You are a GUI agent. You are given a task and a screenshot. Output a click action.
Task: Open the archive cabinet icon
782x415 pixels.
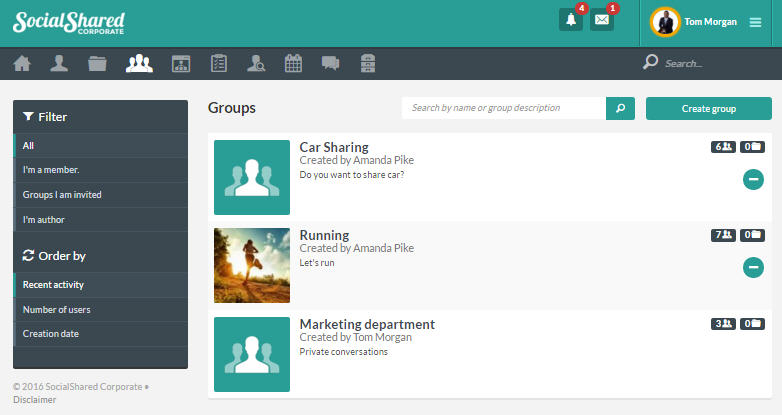[368, 63]
